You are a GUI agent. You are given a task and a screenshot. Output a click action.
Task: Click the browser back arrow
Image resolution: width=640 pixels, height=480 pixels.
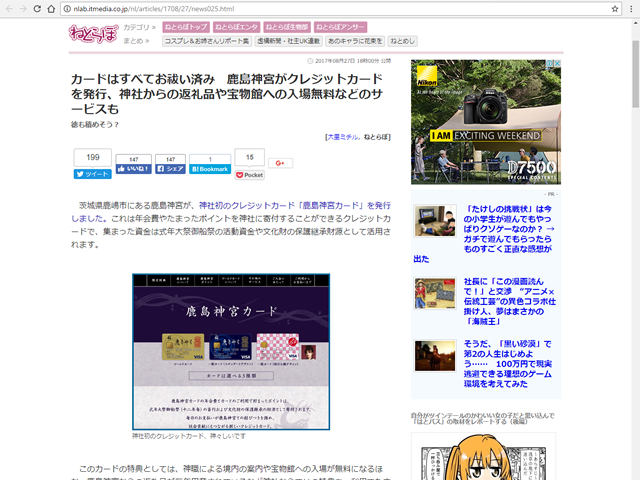pyautogui.click(x=11, y=8)
